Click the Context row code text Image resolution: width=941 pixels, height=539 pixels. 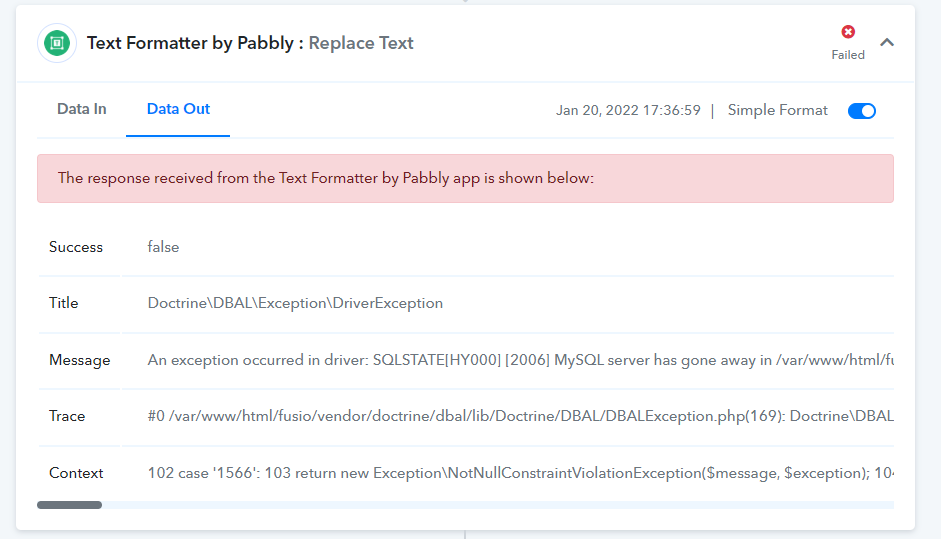click(x=520, y=473)
